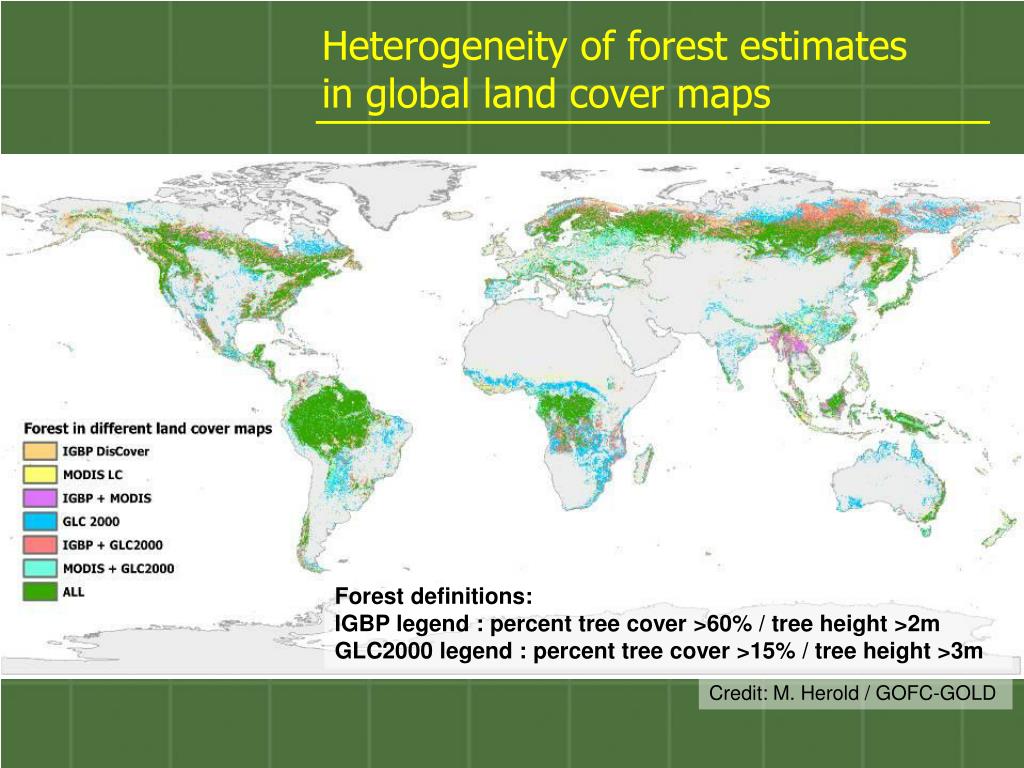Select the 'GLC 2000' legend label
Screen dimensions: 1024x768
coord(91,521)
